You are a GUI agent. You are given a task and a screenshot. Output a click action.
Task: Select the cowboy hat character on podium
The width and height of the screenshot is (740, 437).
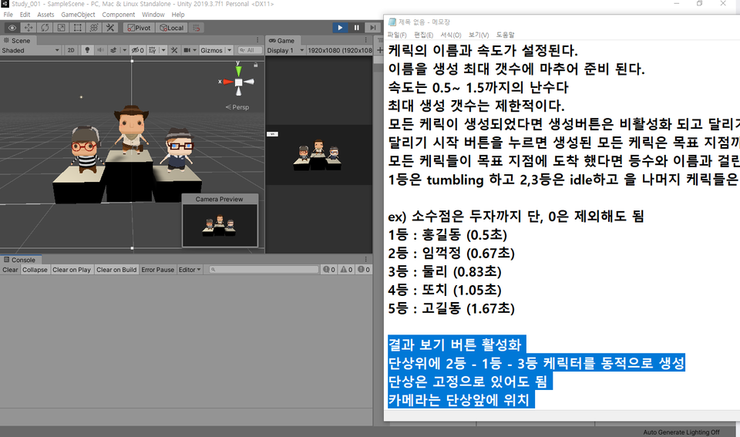click(x=131, y=129)
